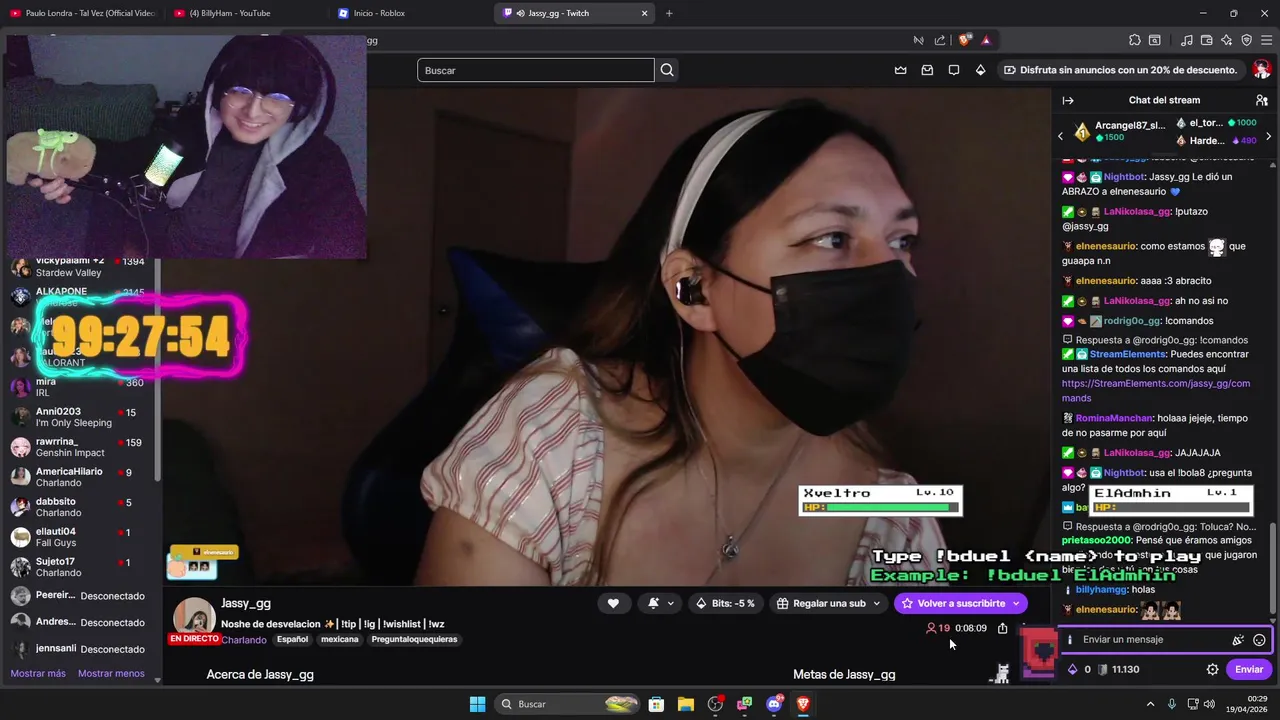Switch to BillyHam YouTube tab
The width and height of the screenshot is (1280, 720).
244,13
